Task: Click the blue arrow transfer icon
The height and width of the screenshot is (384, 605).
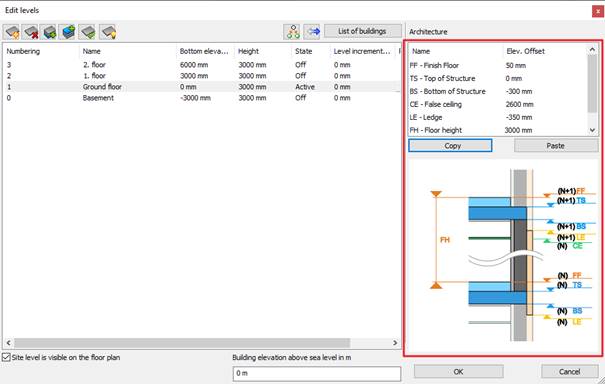Action: point(313,32)
